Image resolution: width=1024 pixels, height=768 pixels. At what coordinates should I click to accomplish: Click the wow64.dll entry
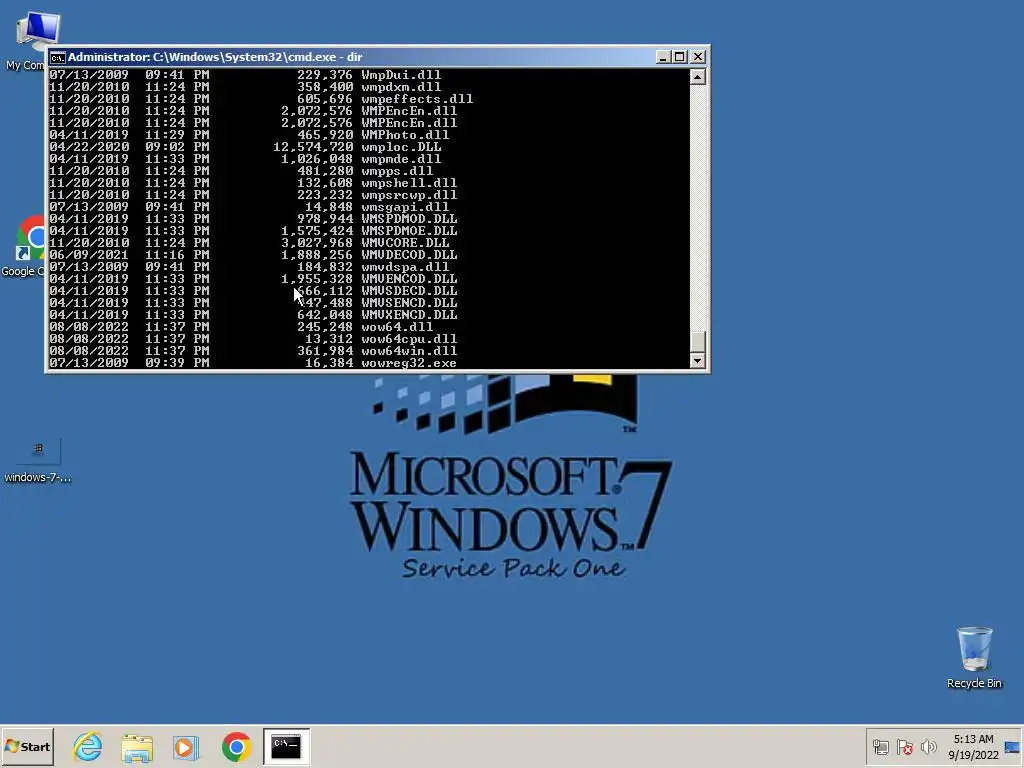pos(397,327)
